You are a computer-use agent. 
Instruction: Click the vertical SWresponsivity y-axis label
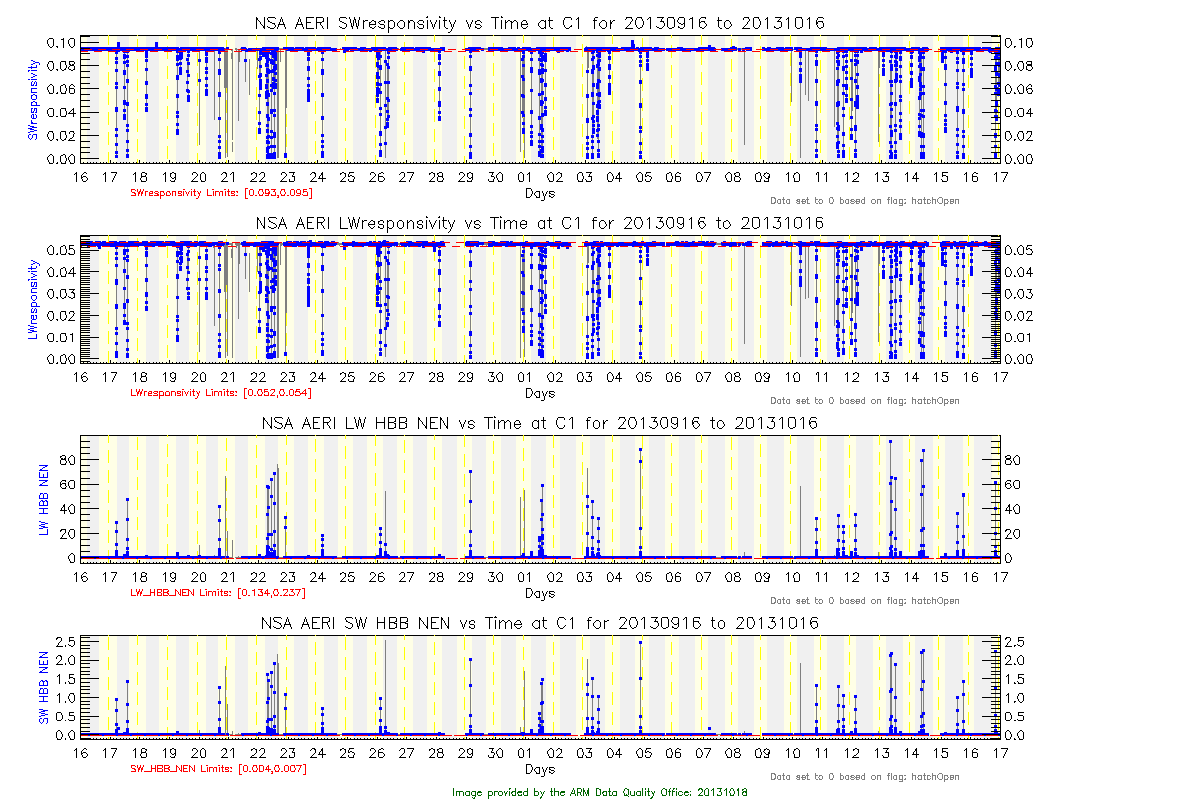pyautogui.click(x=33, y=98)
